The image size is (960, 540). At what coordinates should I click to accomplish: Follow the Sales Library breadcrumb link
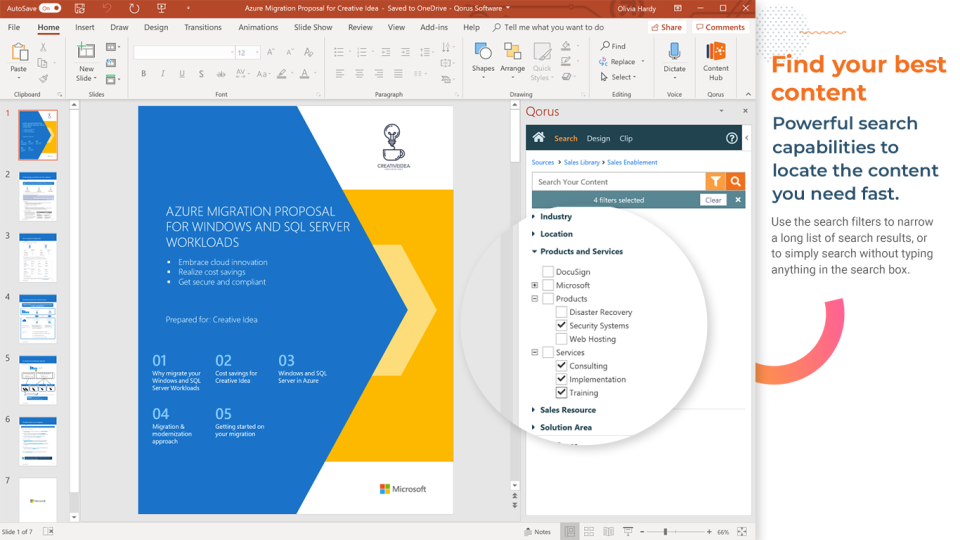[x=582, y=162]
